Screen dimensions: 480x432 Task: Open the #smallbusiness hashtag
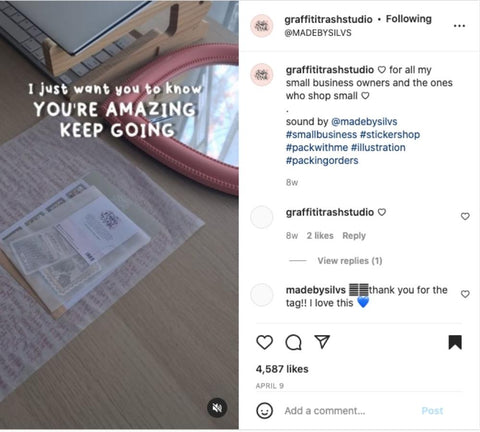[321, 135]
